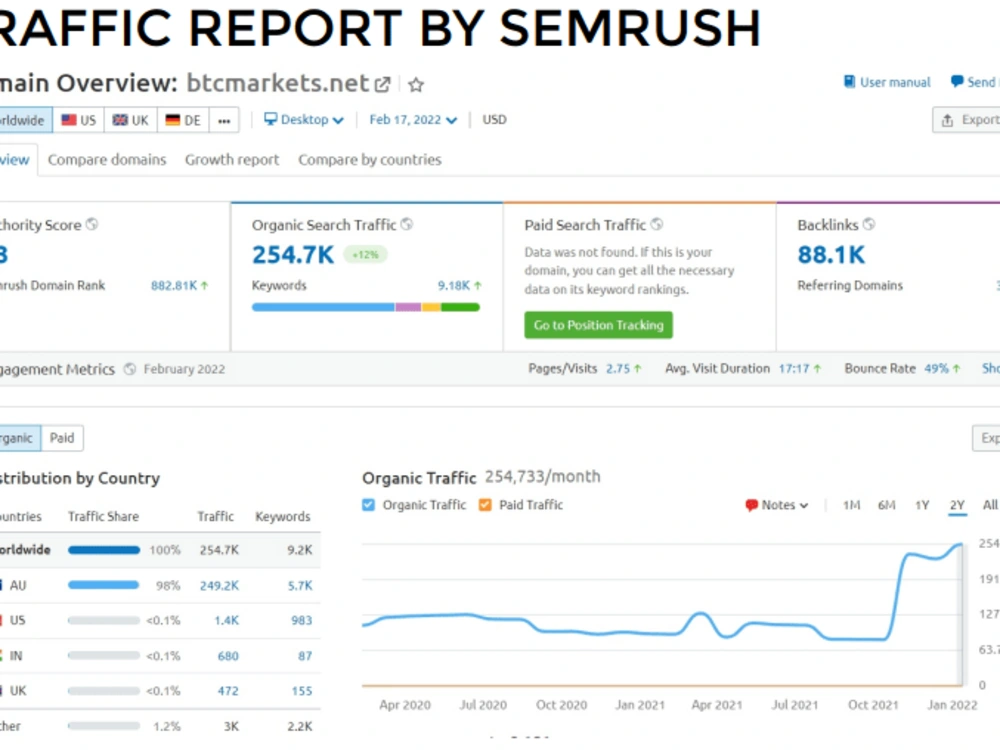Image resolution: width=1000 pixels, height=750 pixels.
Task: Open Paid Search Traffic info icon
Action: coord(656,224)
